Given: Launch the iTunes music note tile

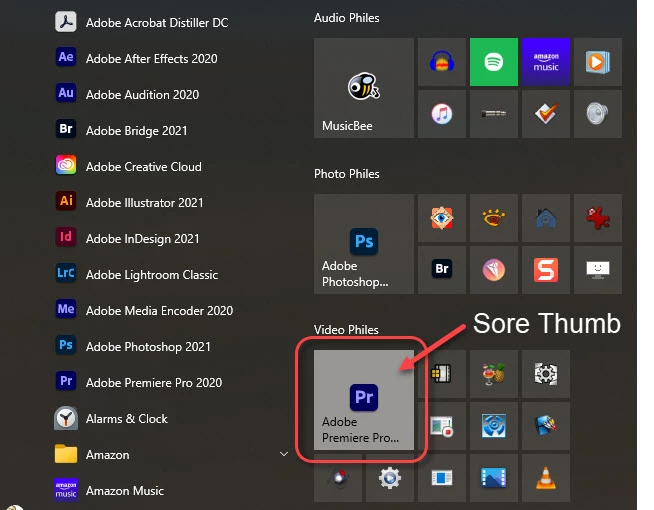Looking at the screenshot, I should coord(442,114).
